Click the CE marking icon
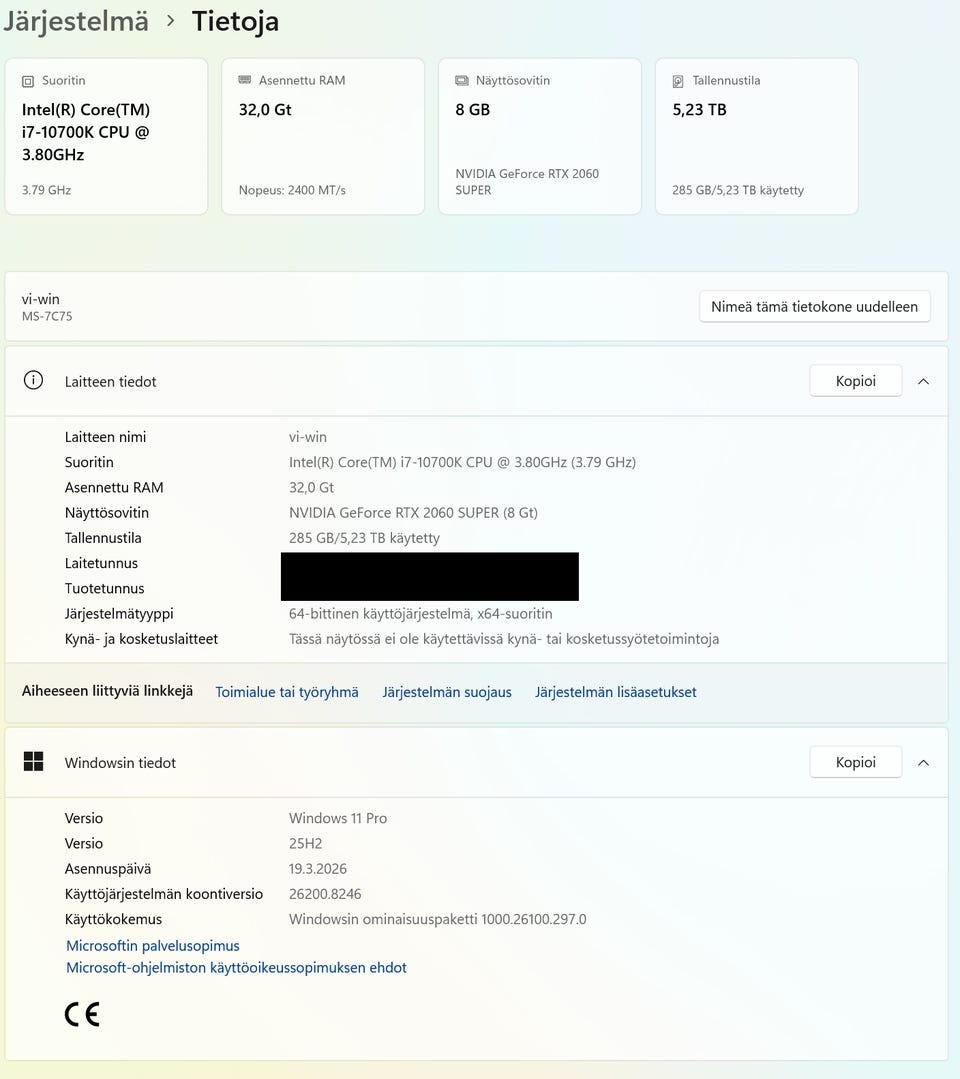The image size is (960, 1079). pos(82,1014)
